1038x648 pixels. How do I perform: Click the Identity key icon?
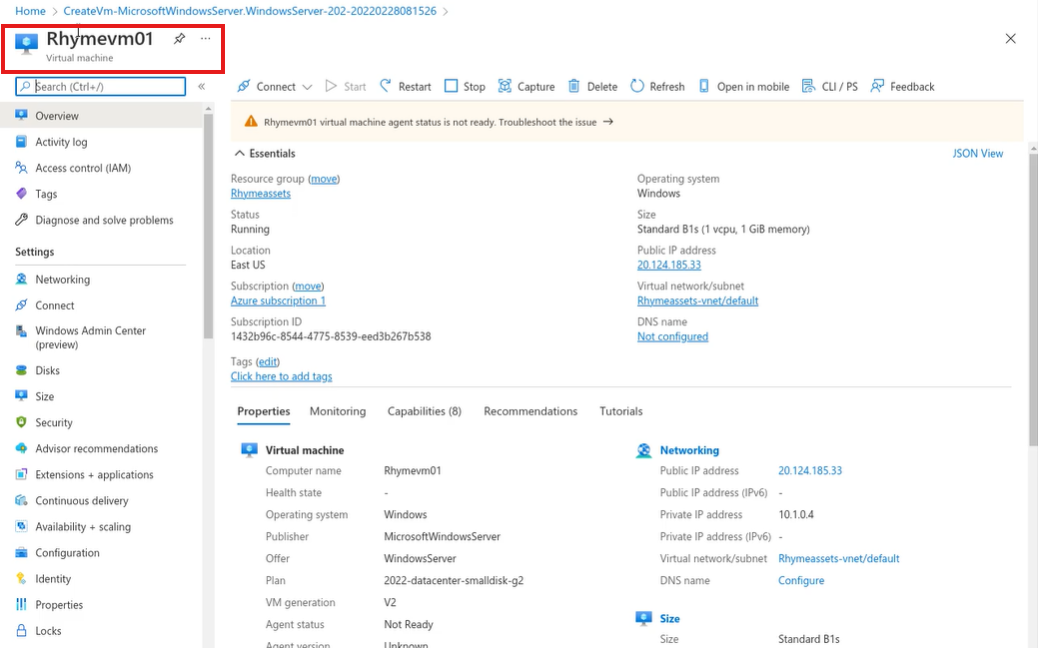21,578
